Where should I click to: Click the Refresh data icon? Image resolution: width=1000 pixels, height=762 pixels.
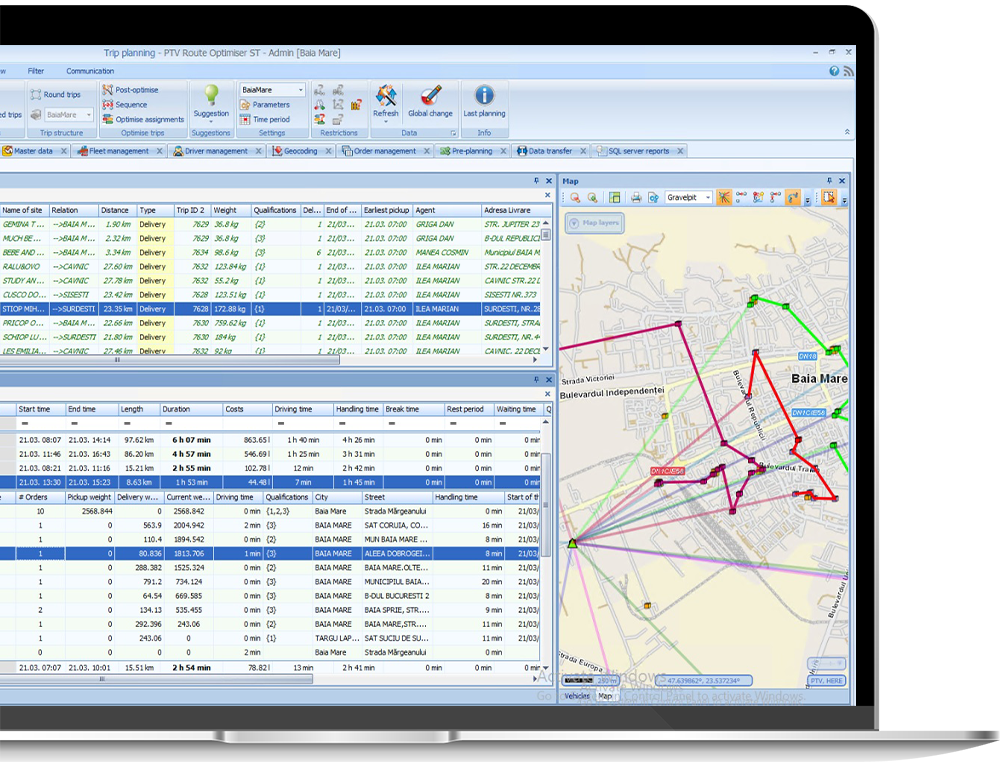[x=385, y=96]
